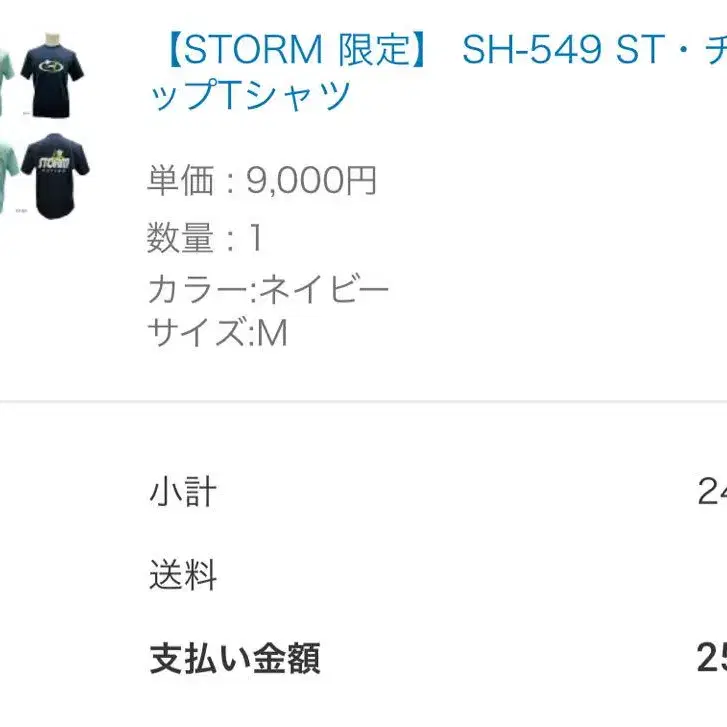Click the 小計 subtotal label
727x727 pixels.
[x=182, y=492]
